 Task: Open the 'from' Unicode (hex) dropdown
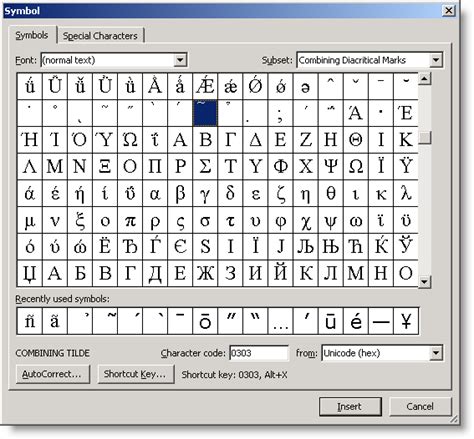coord(436,353)
